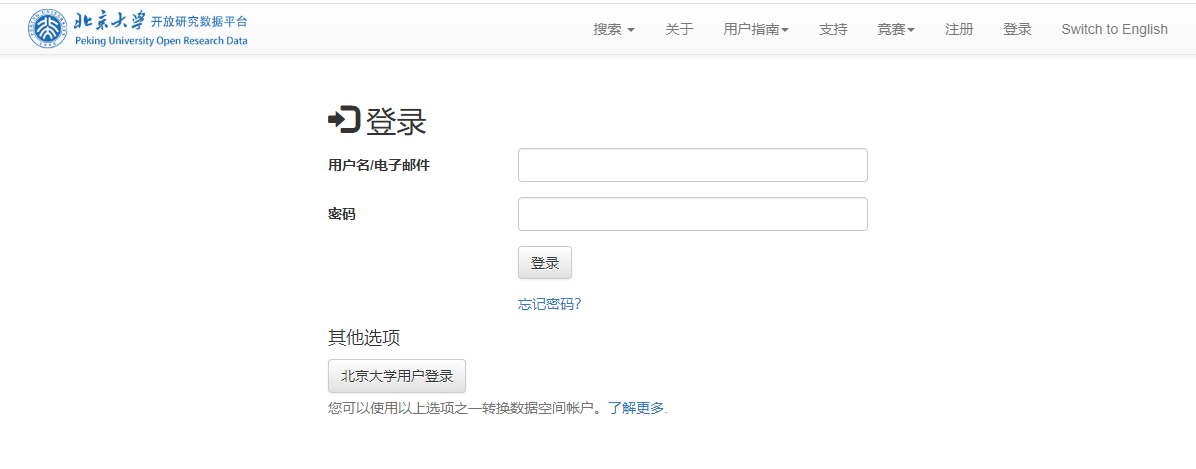Screen dimensions: 1196x469
Task: Select 注册 in the navigation bar
Action: (959, 30)
